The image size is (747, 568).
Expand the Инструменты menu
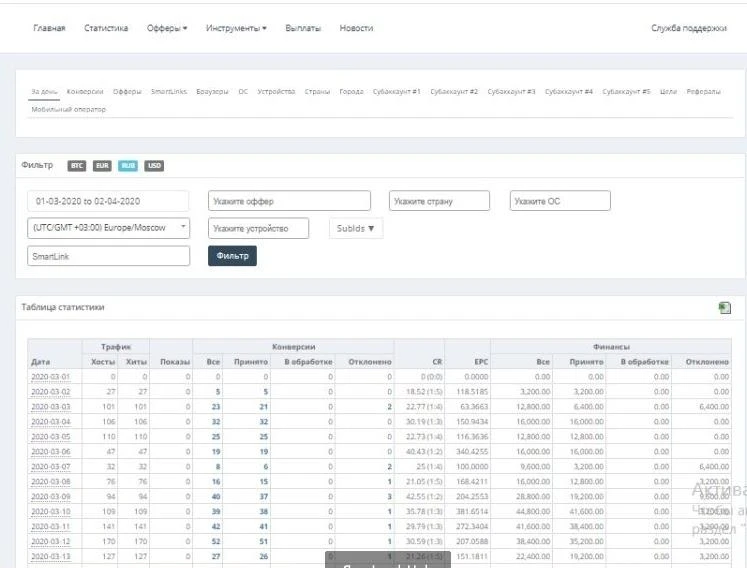(236, 28)
